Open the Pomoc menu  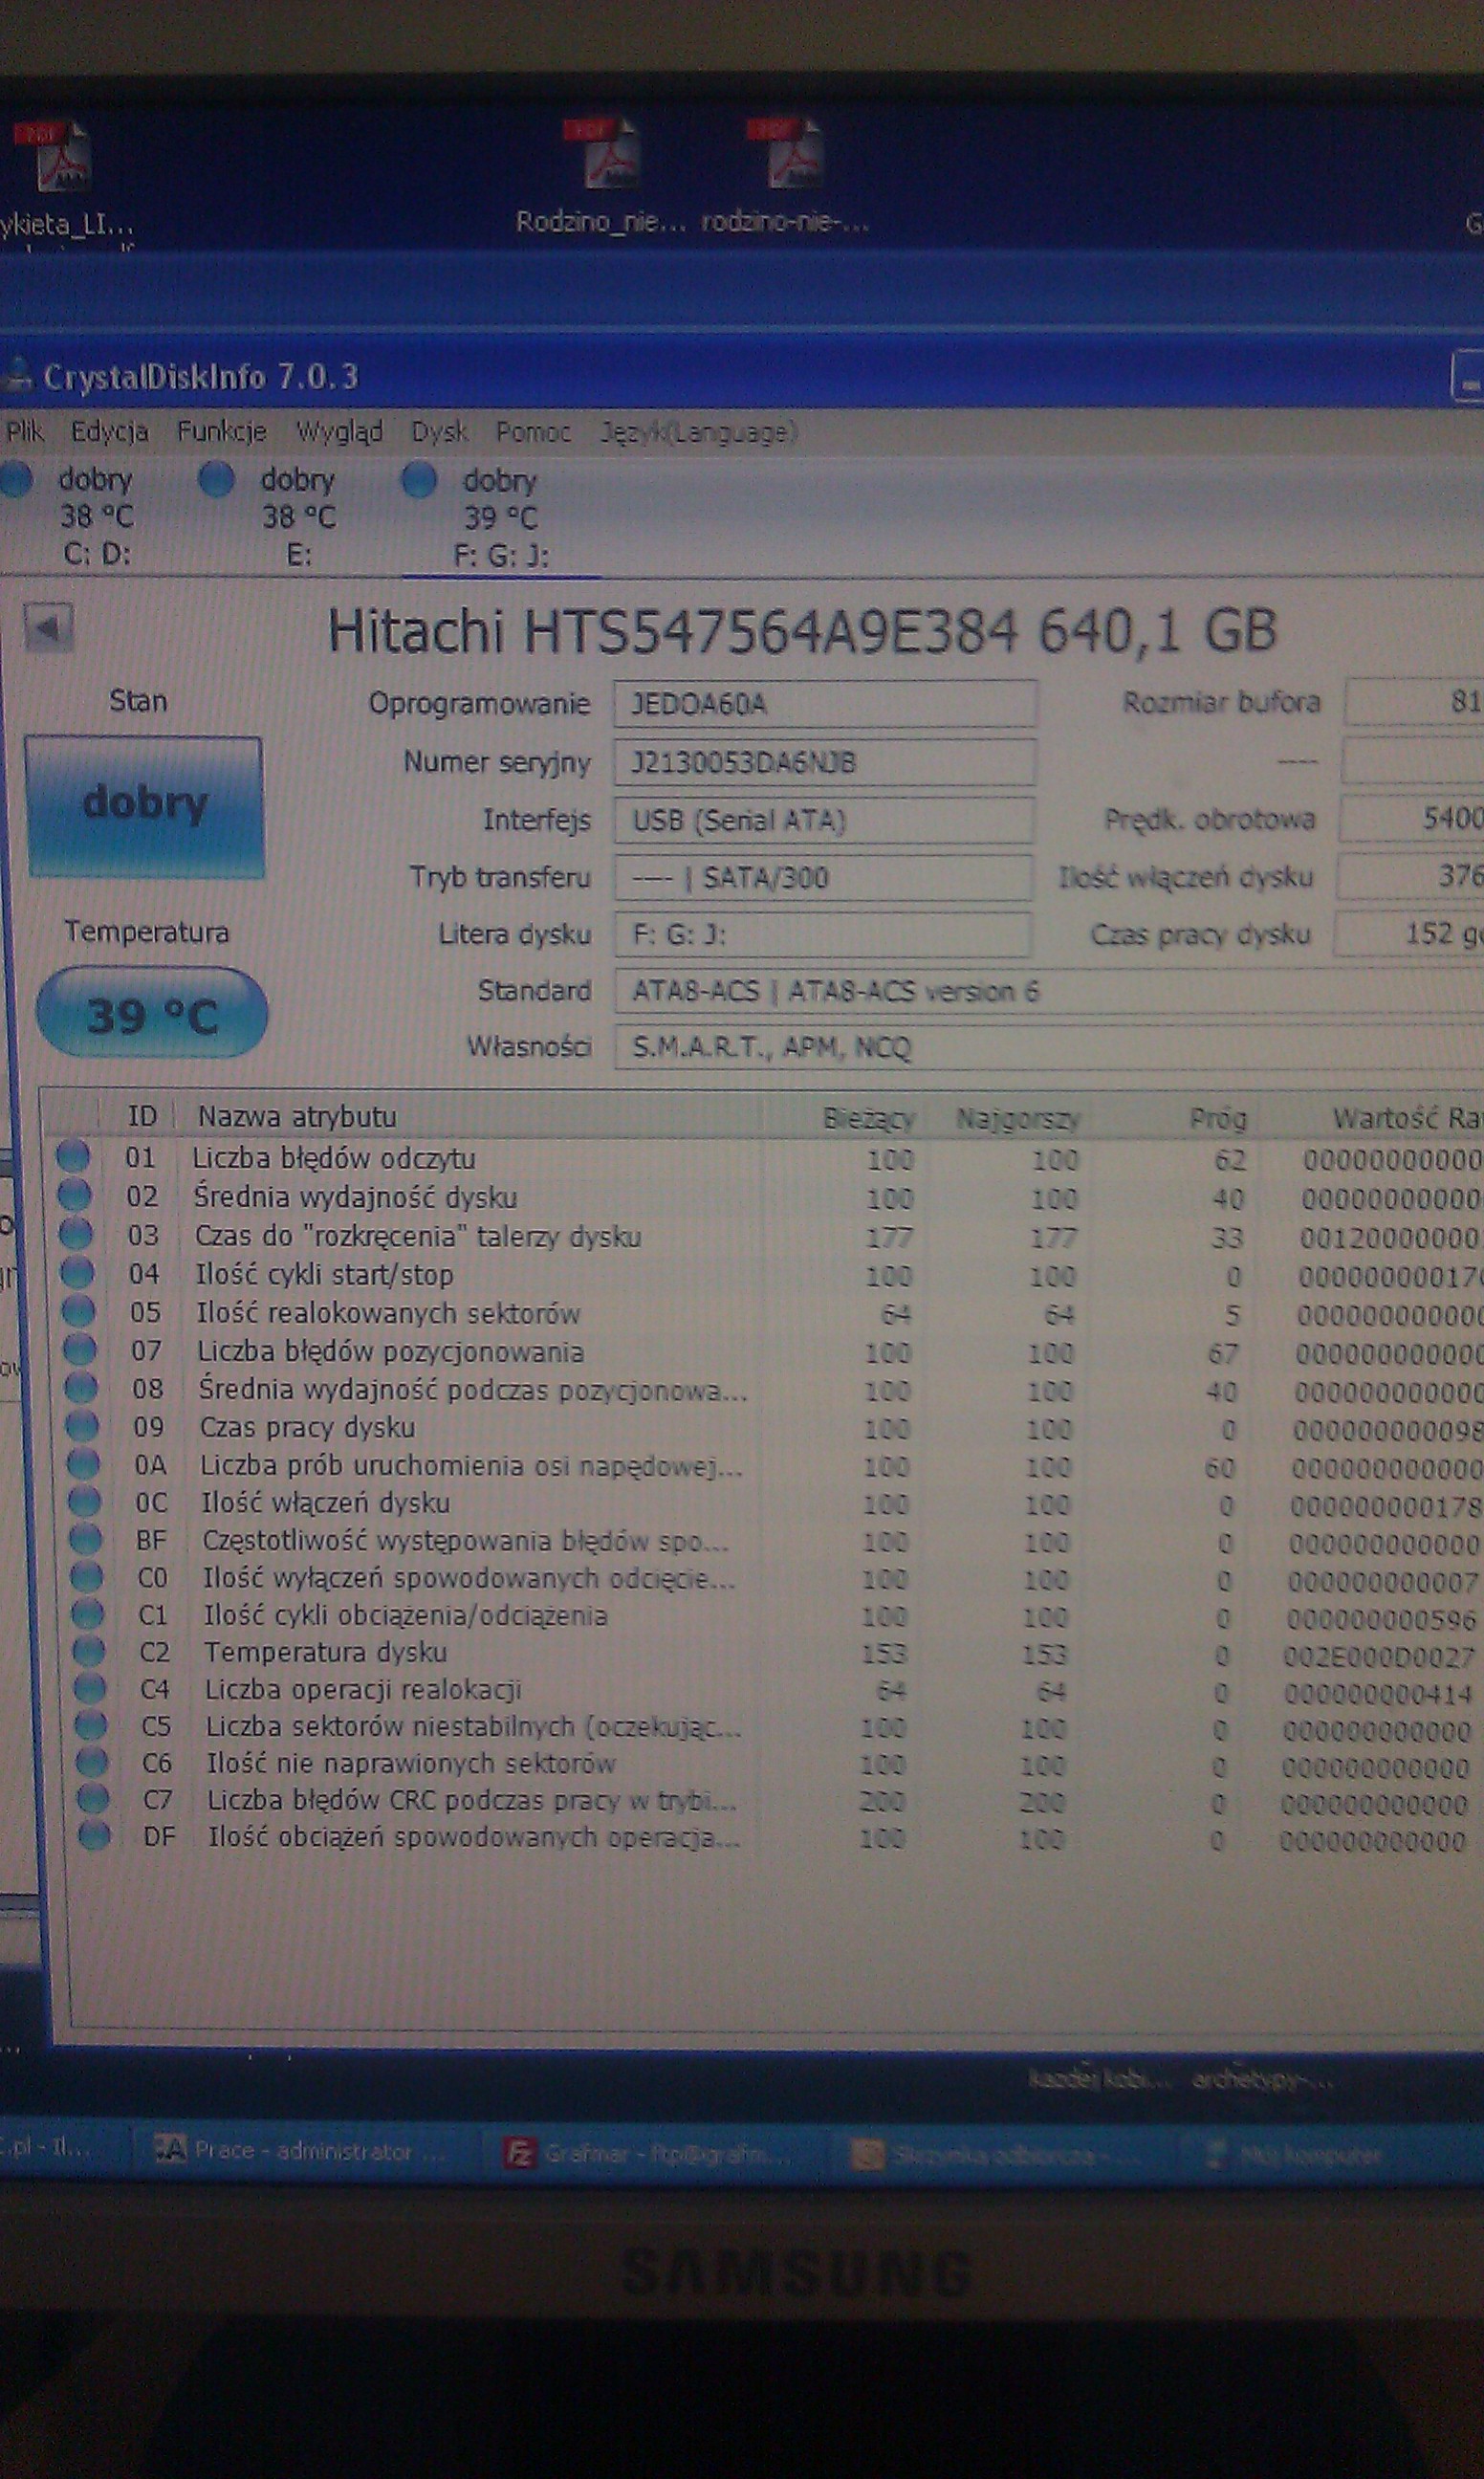coord(533,432)
